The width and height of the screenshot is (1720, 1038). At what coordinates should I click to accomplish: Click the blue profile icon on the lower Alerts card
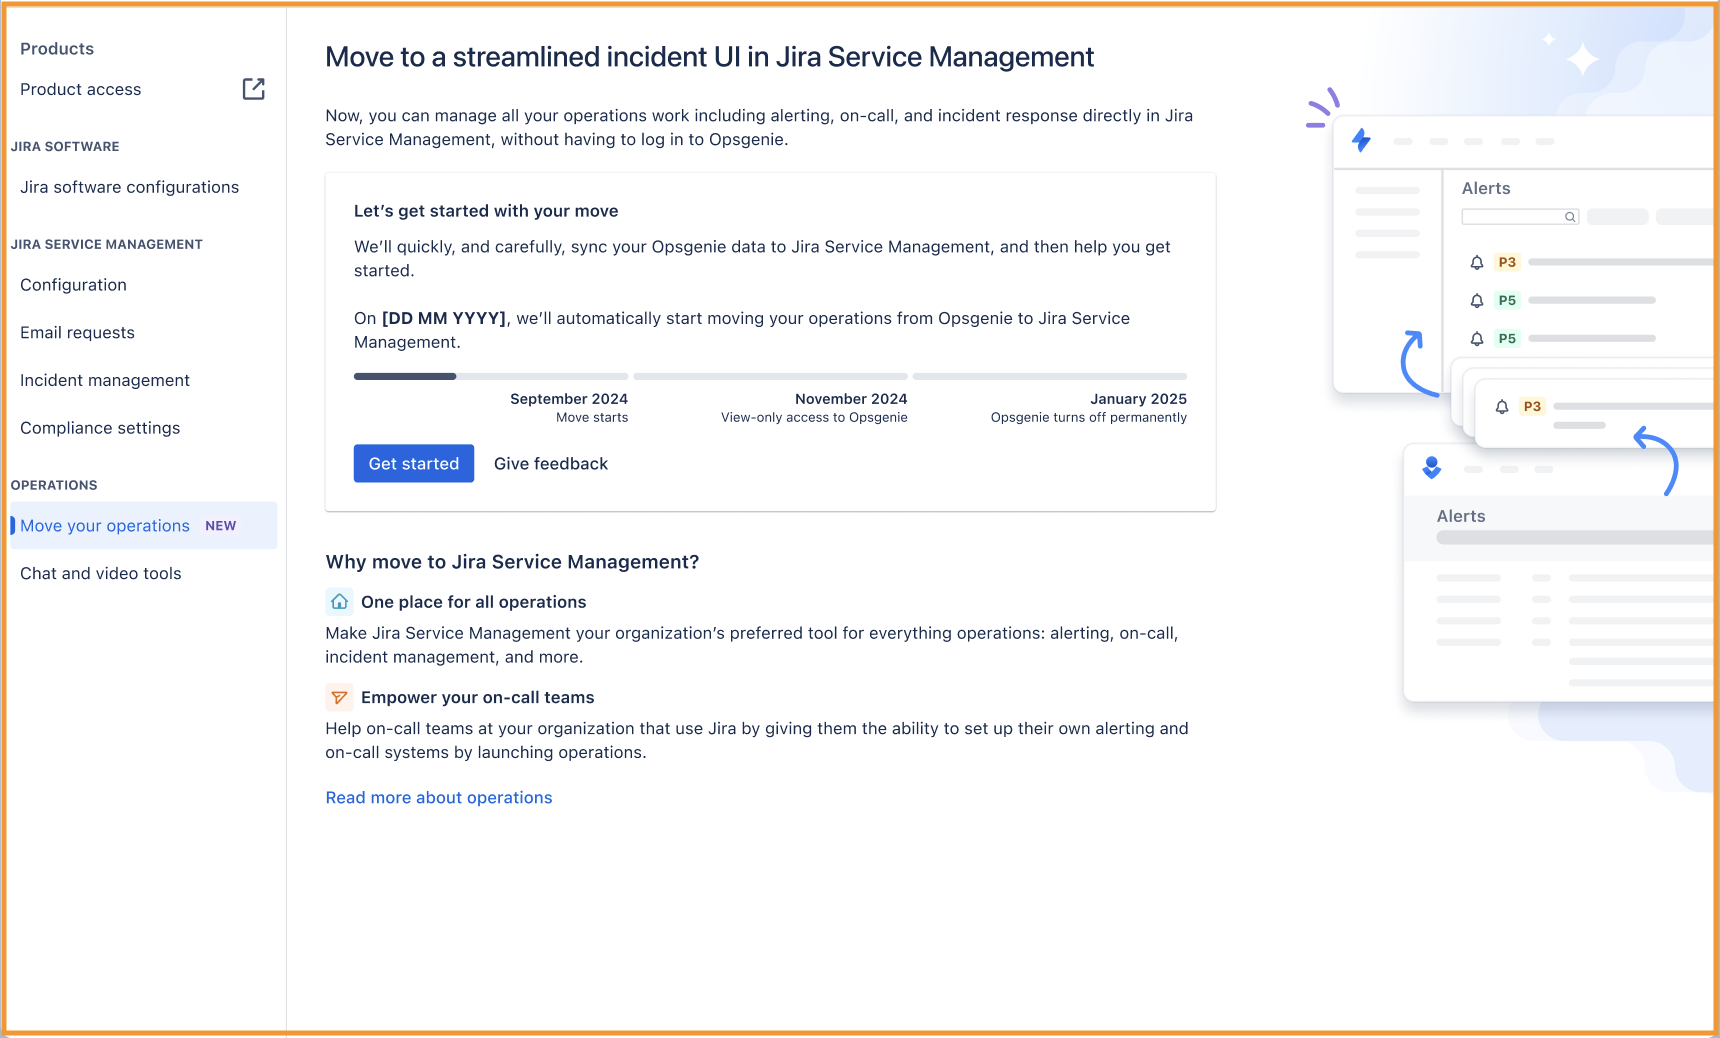point(1432,467)
